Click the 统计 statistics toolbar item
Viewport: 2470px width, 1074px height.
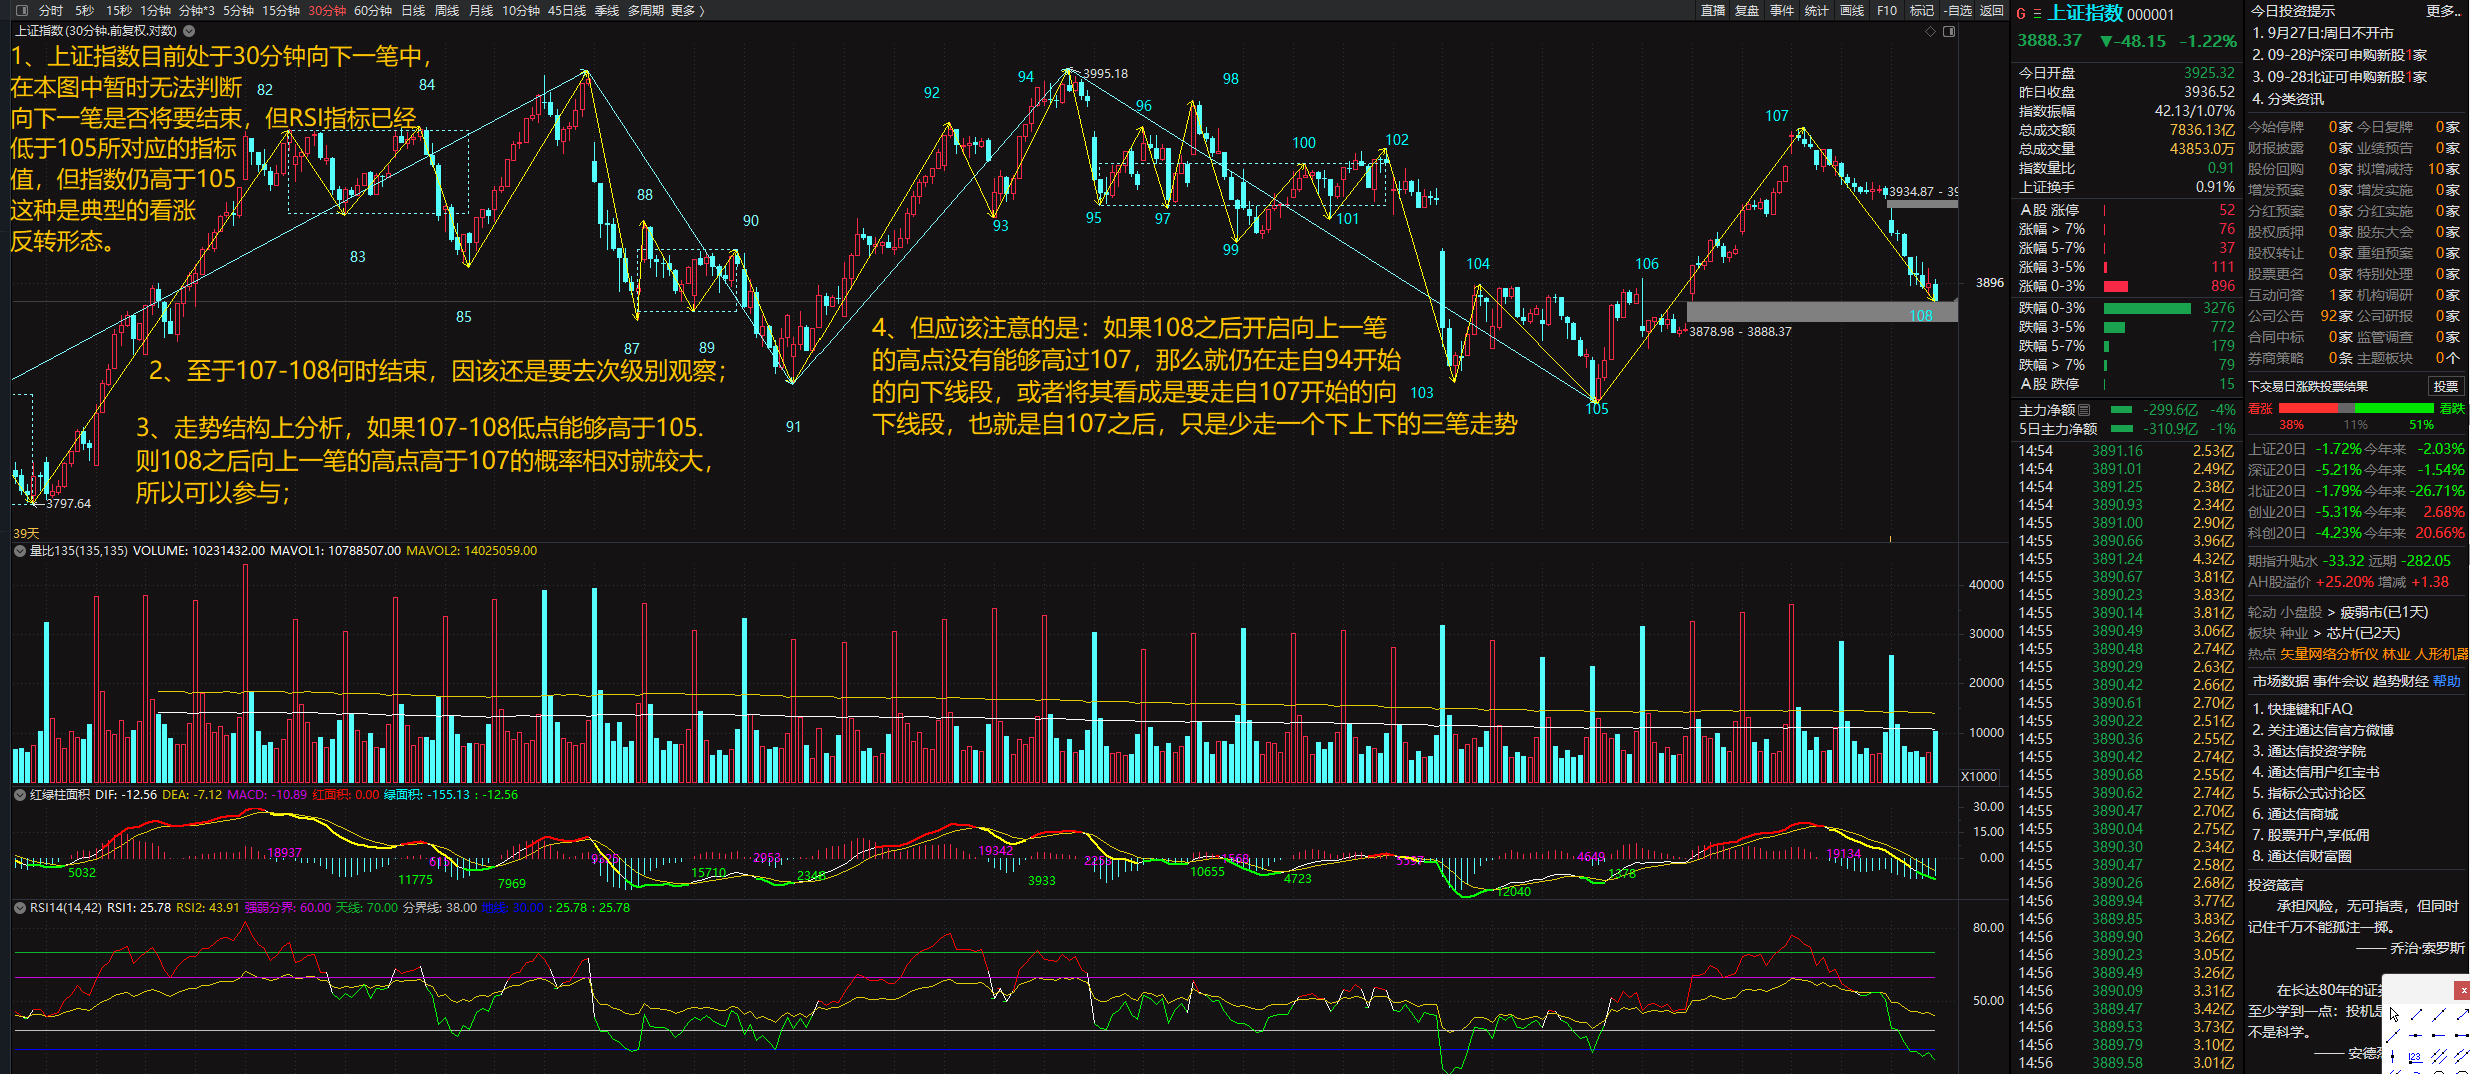pyautogui.click(x=1817, y=10)
